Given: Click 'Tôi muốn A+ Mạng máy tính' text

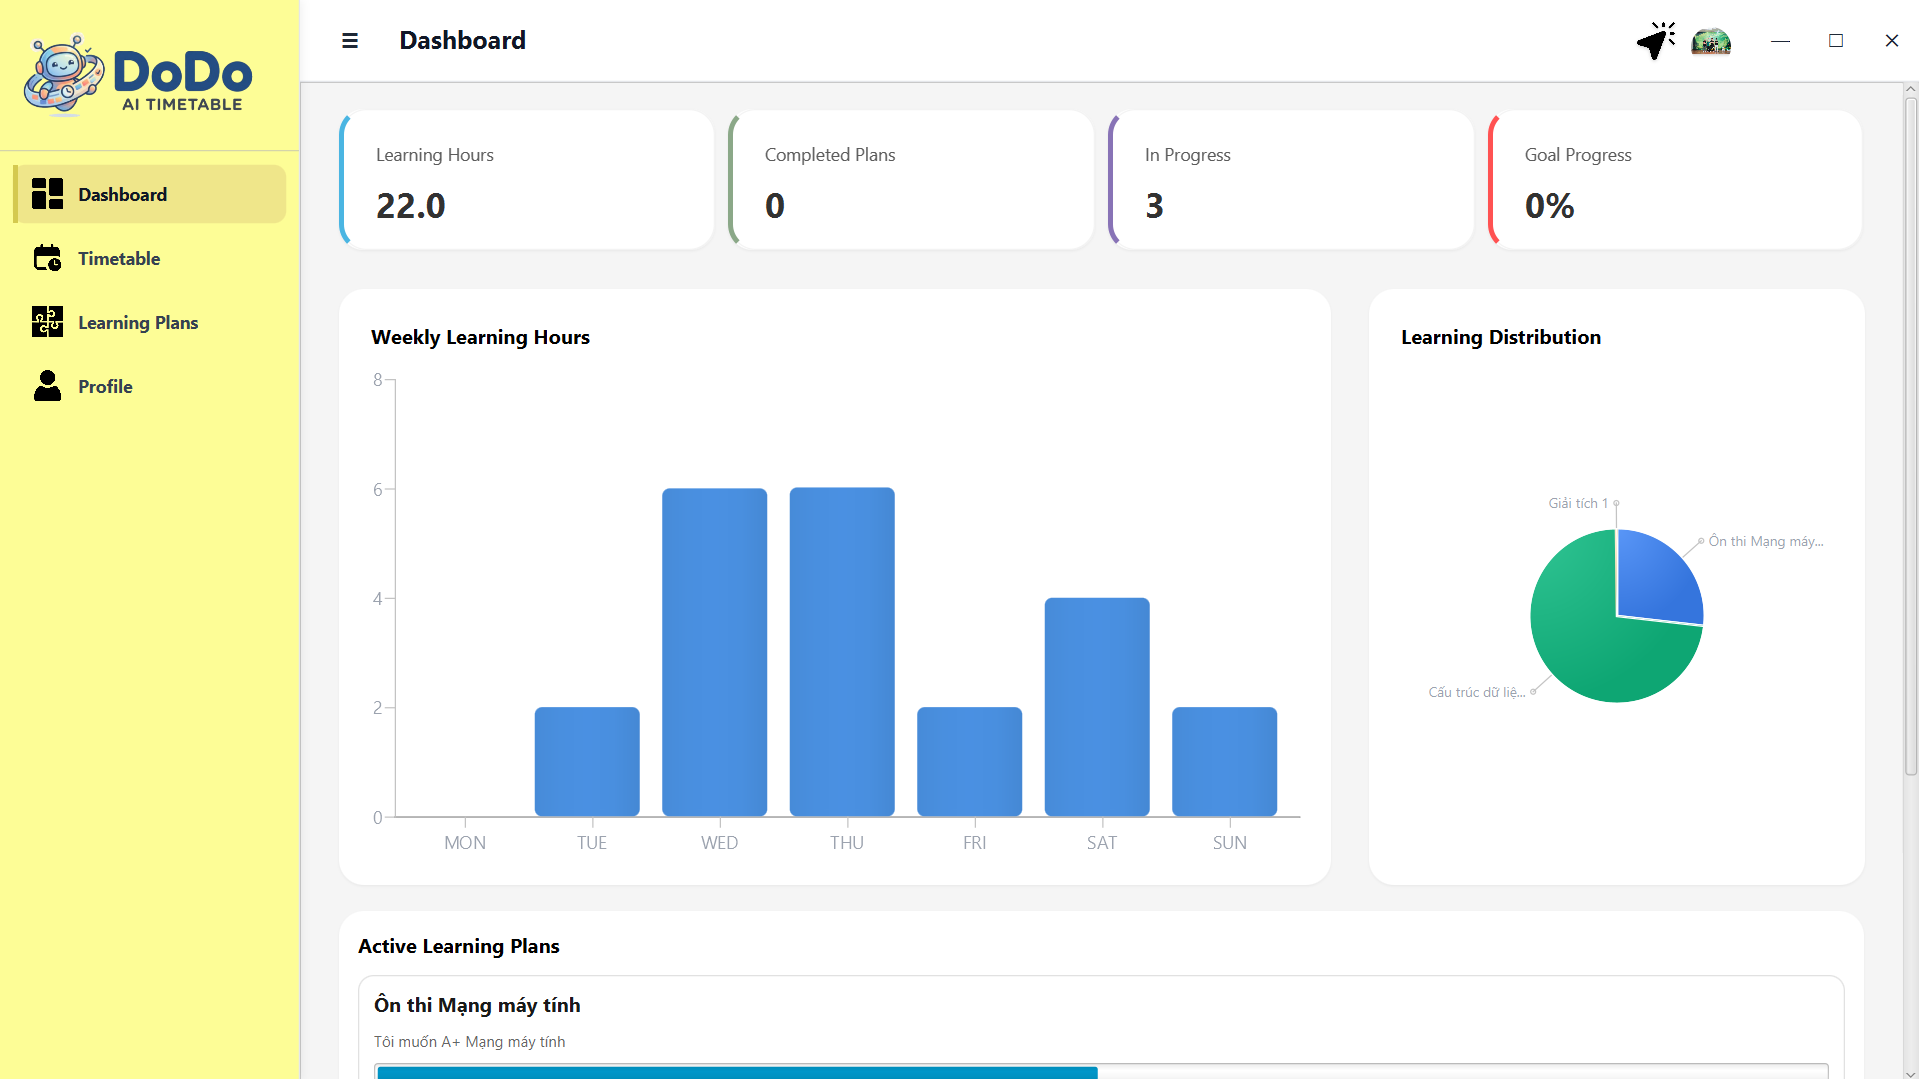Looking at the screenshot, I should click(x=470, y=1042).
